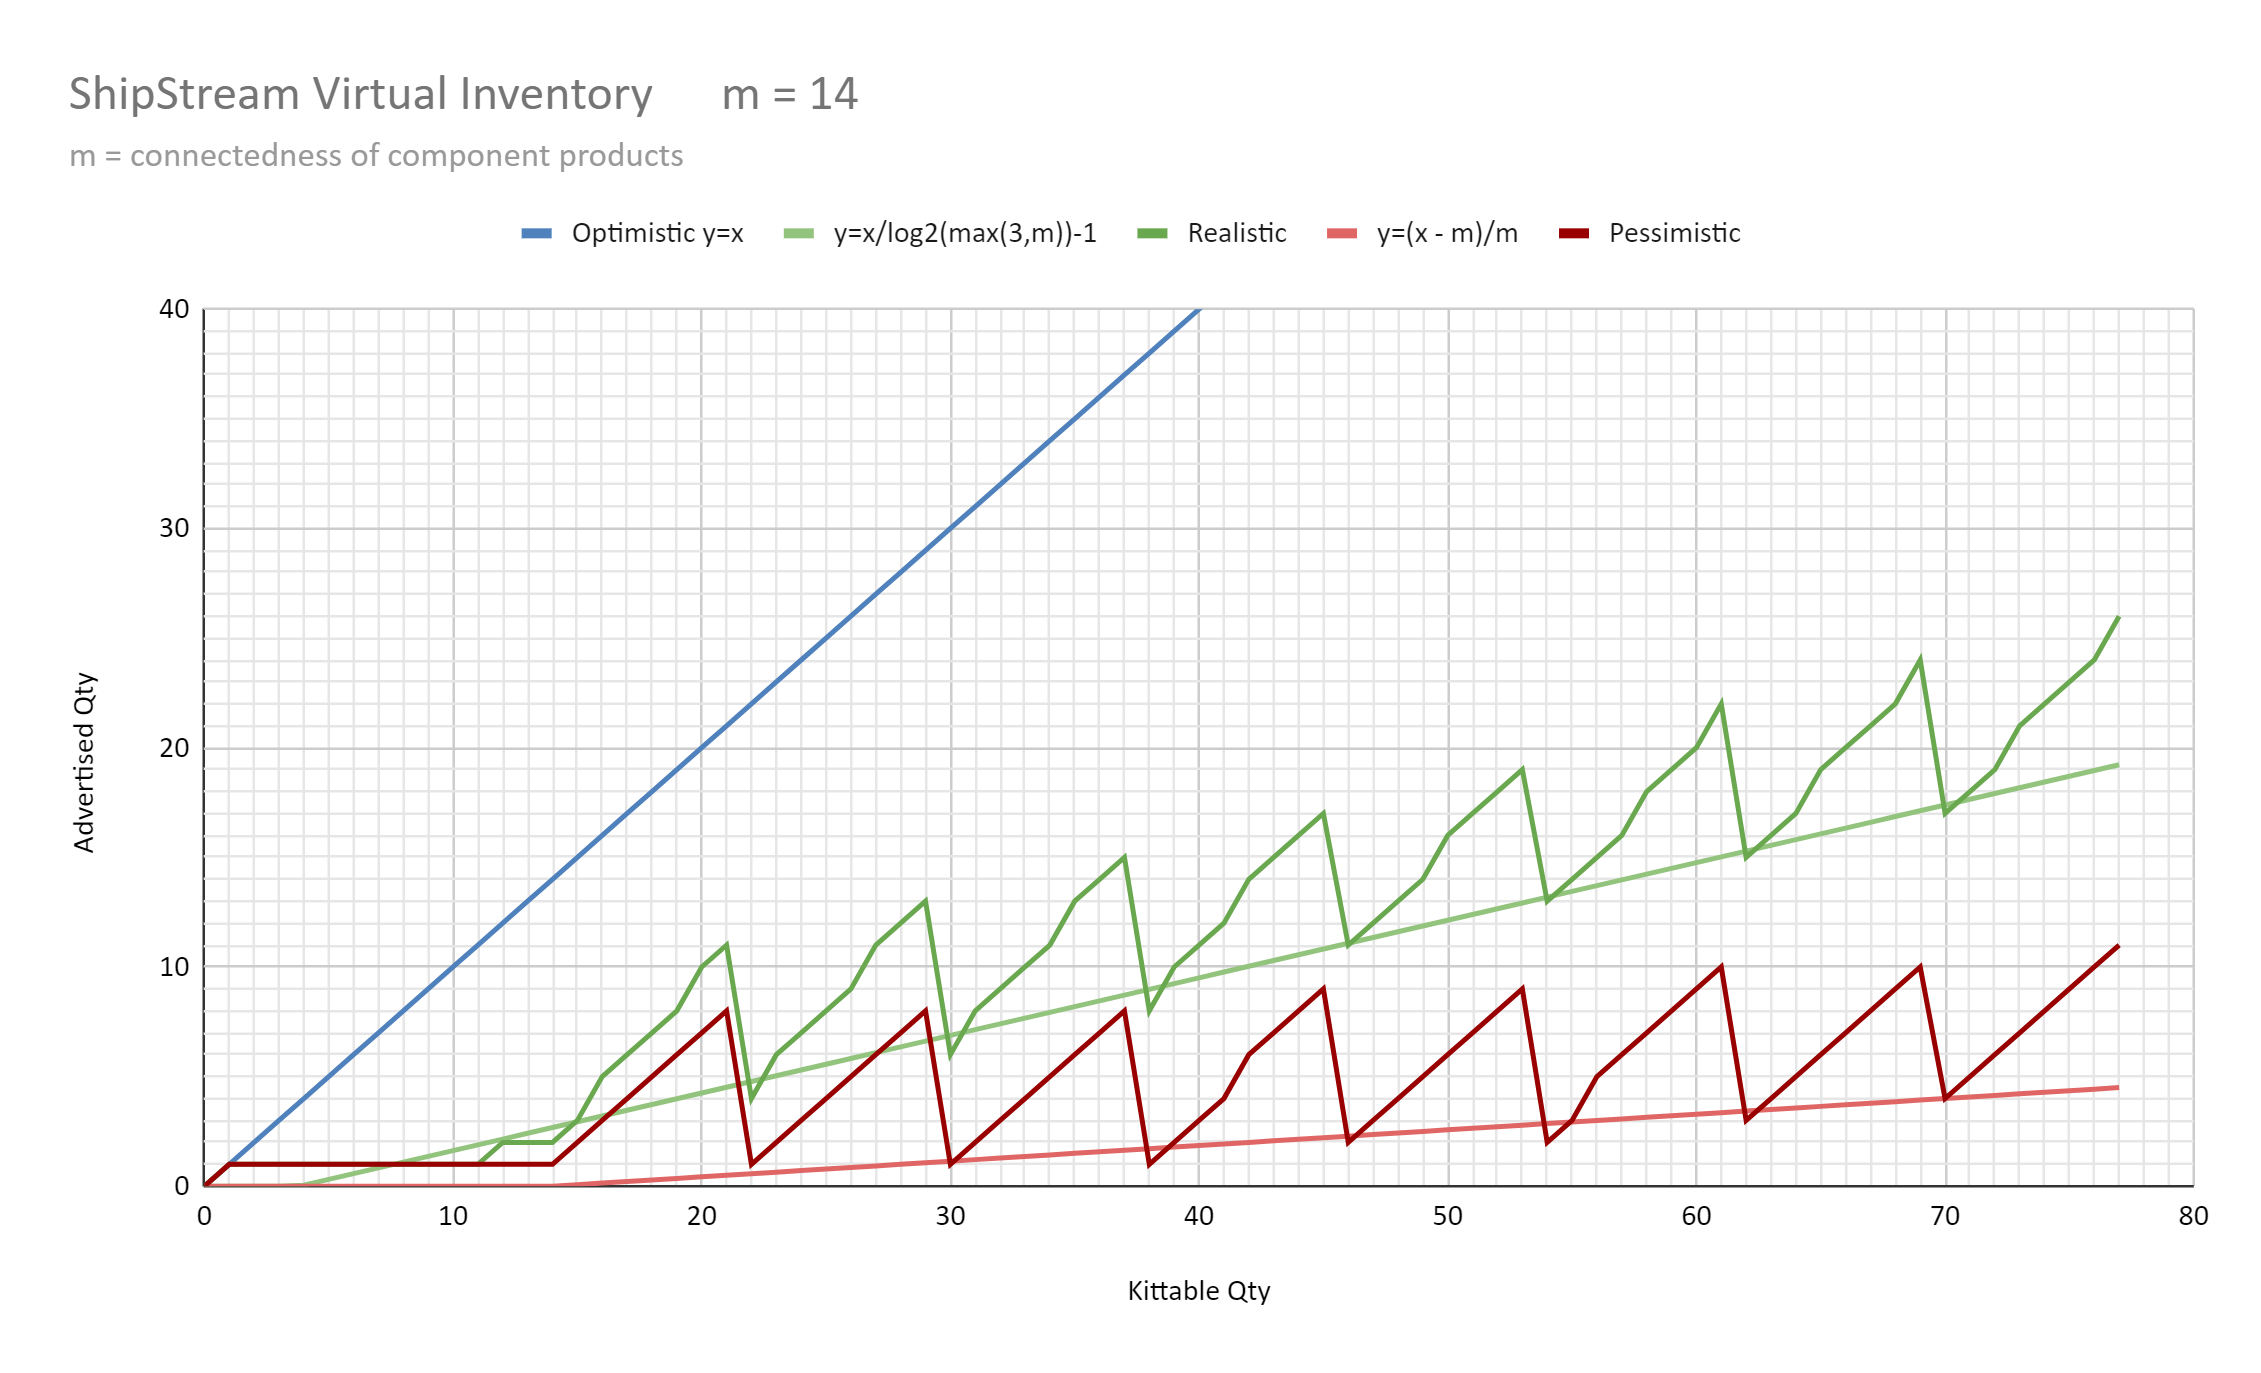Select the 'y=x/log2(max(3,m))-1' legend label
Image resolution: width=2261 pixels, height=1373 pixels.
pyautogui.click(x=964, y=233)
